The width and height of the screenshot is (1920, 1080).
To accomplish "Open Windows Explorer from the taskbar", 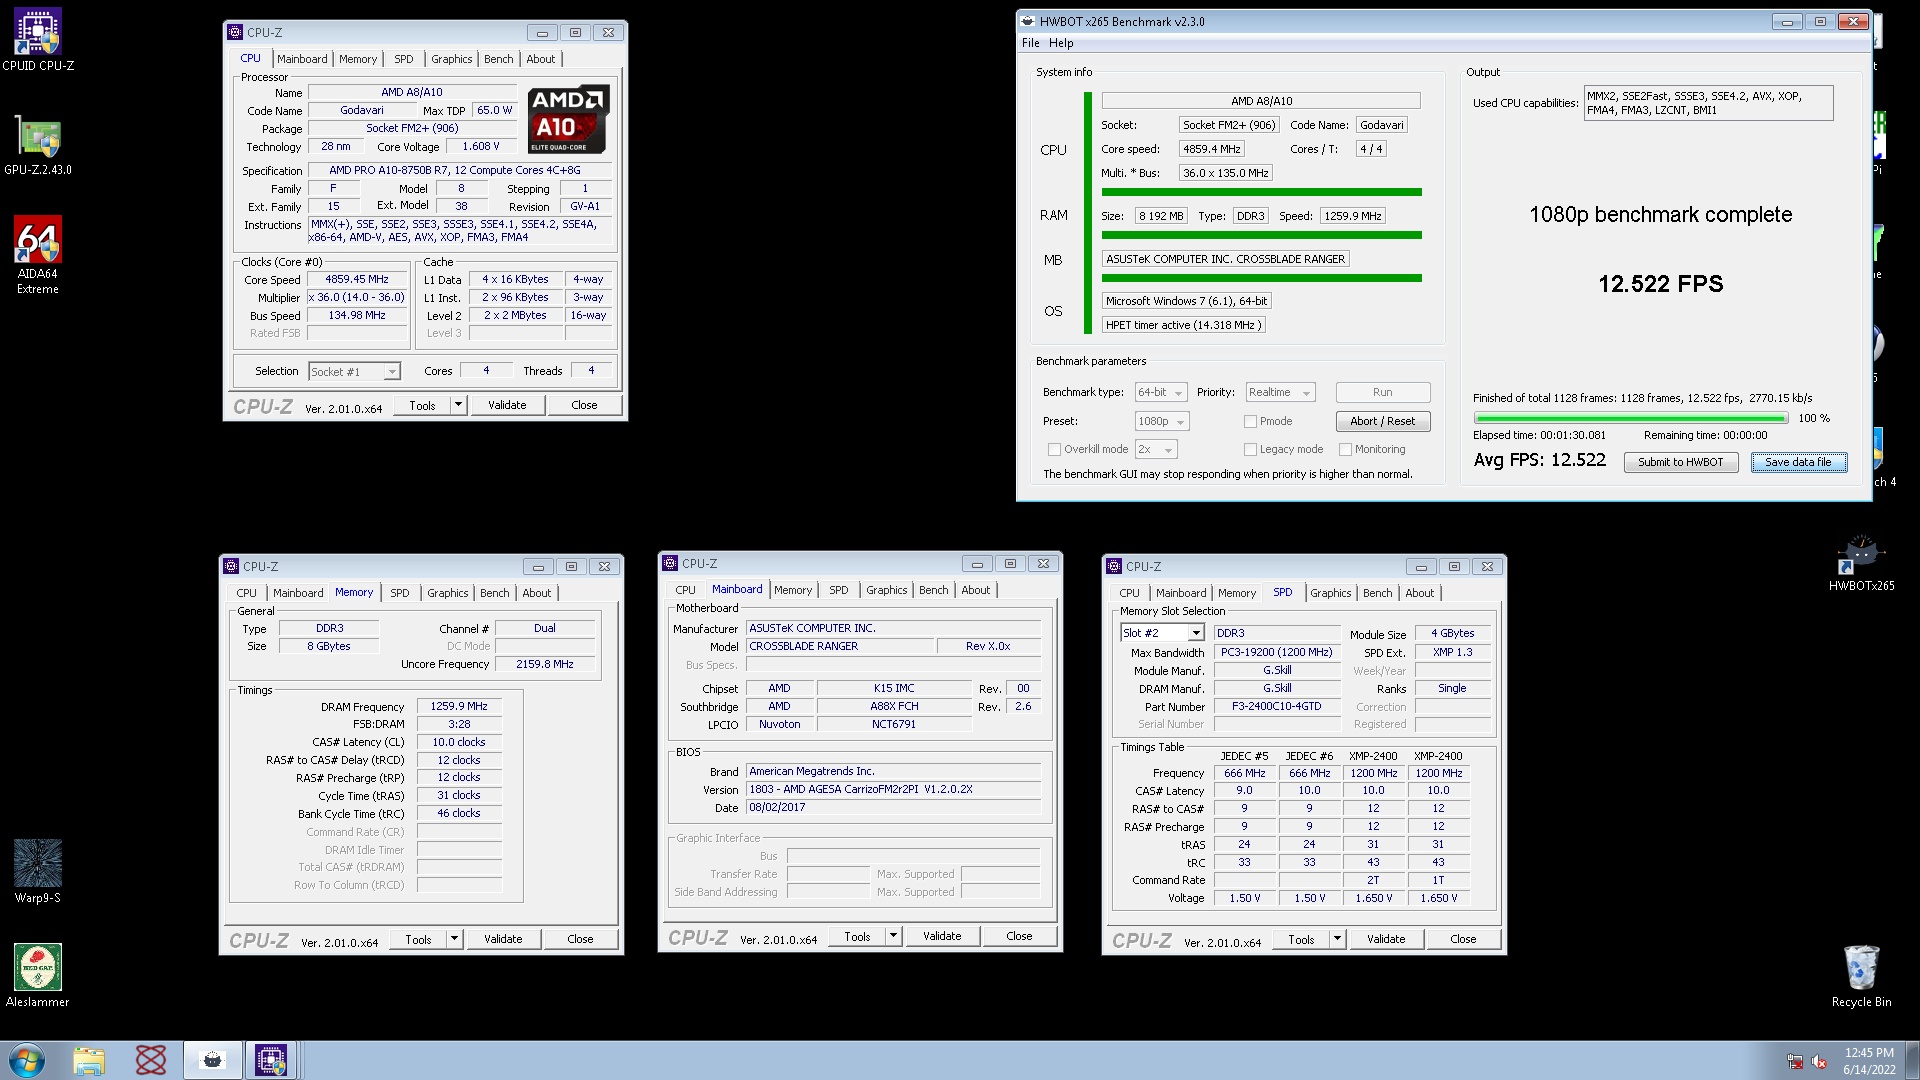I will [89, 1060].
